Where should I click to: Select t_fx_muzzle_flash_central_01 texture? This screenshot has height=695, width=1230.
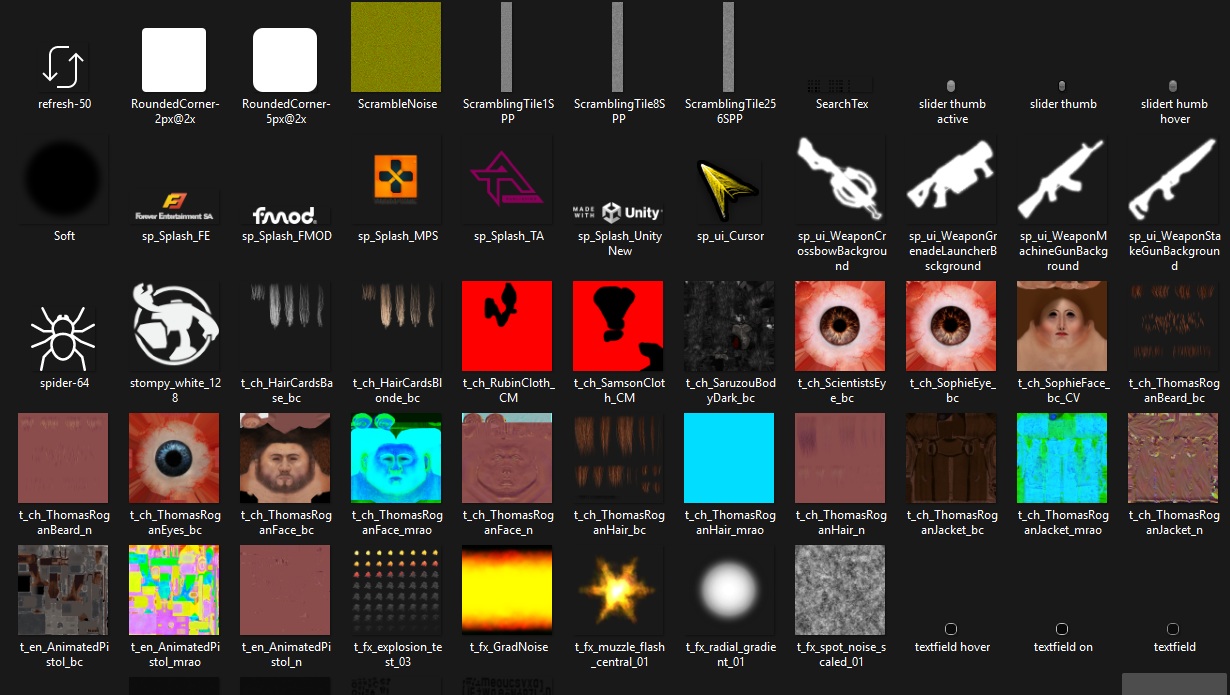[x=618, y=590]
